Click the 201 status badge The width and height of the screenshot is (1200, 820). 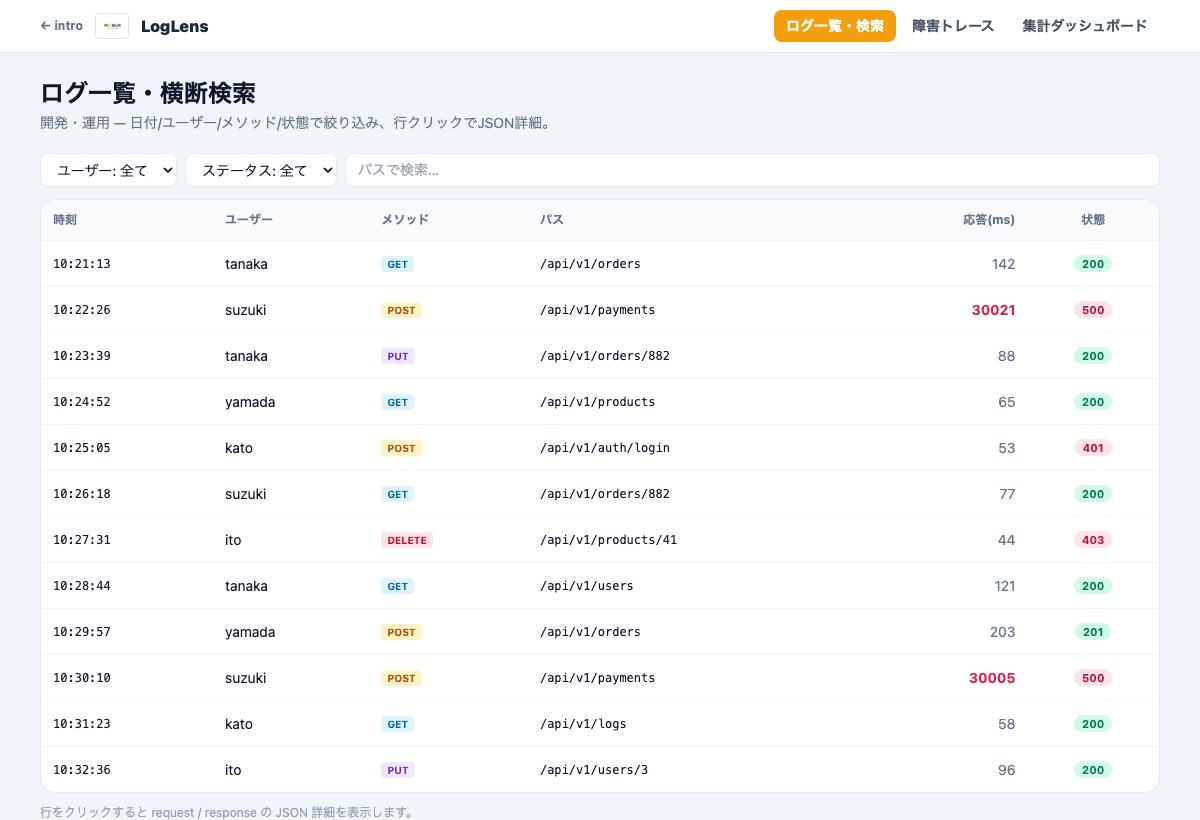point(1093,632)
